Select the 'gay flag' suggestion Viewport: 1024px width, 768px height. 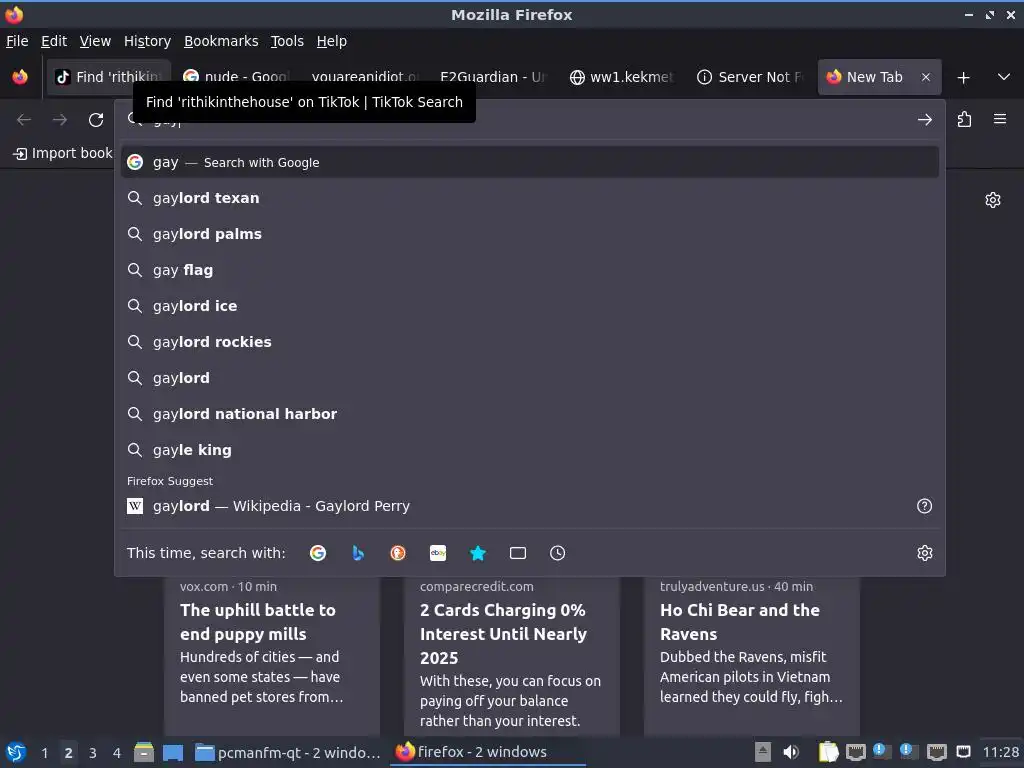coord(530,270)
